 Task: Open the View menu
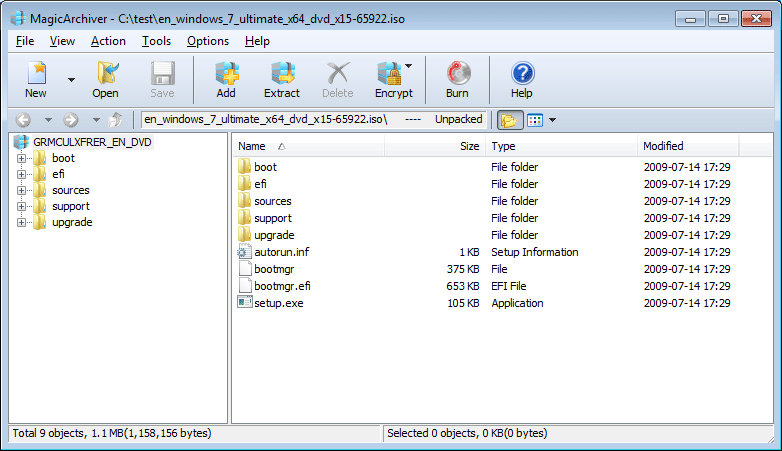pos(62,41)
